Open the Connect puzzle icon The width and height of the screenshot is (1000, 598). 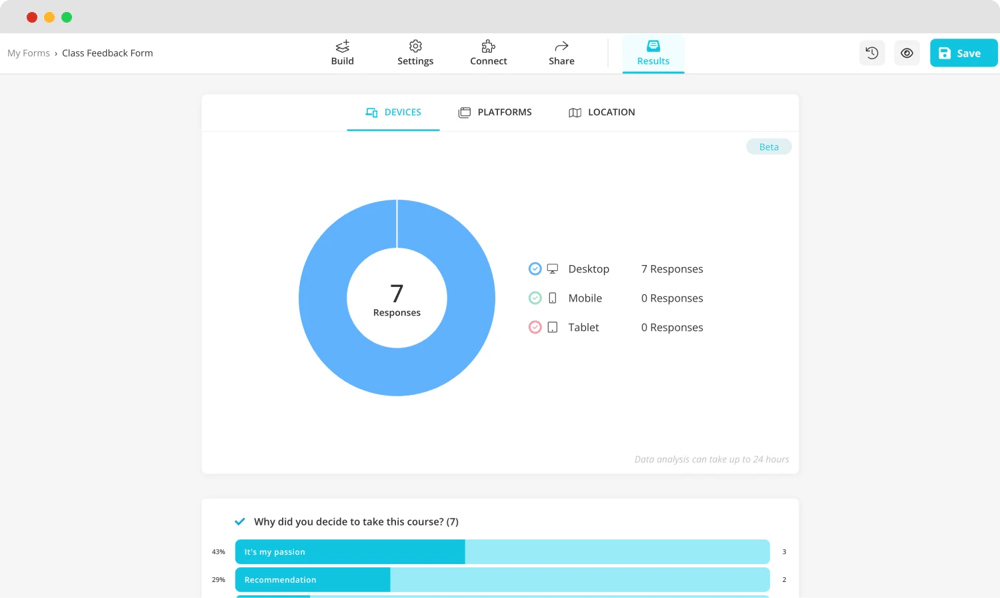pos(488,46)
